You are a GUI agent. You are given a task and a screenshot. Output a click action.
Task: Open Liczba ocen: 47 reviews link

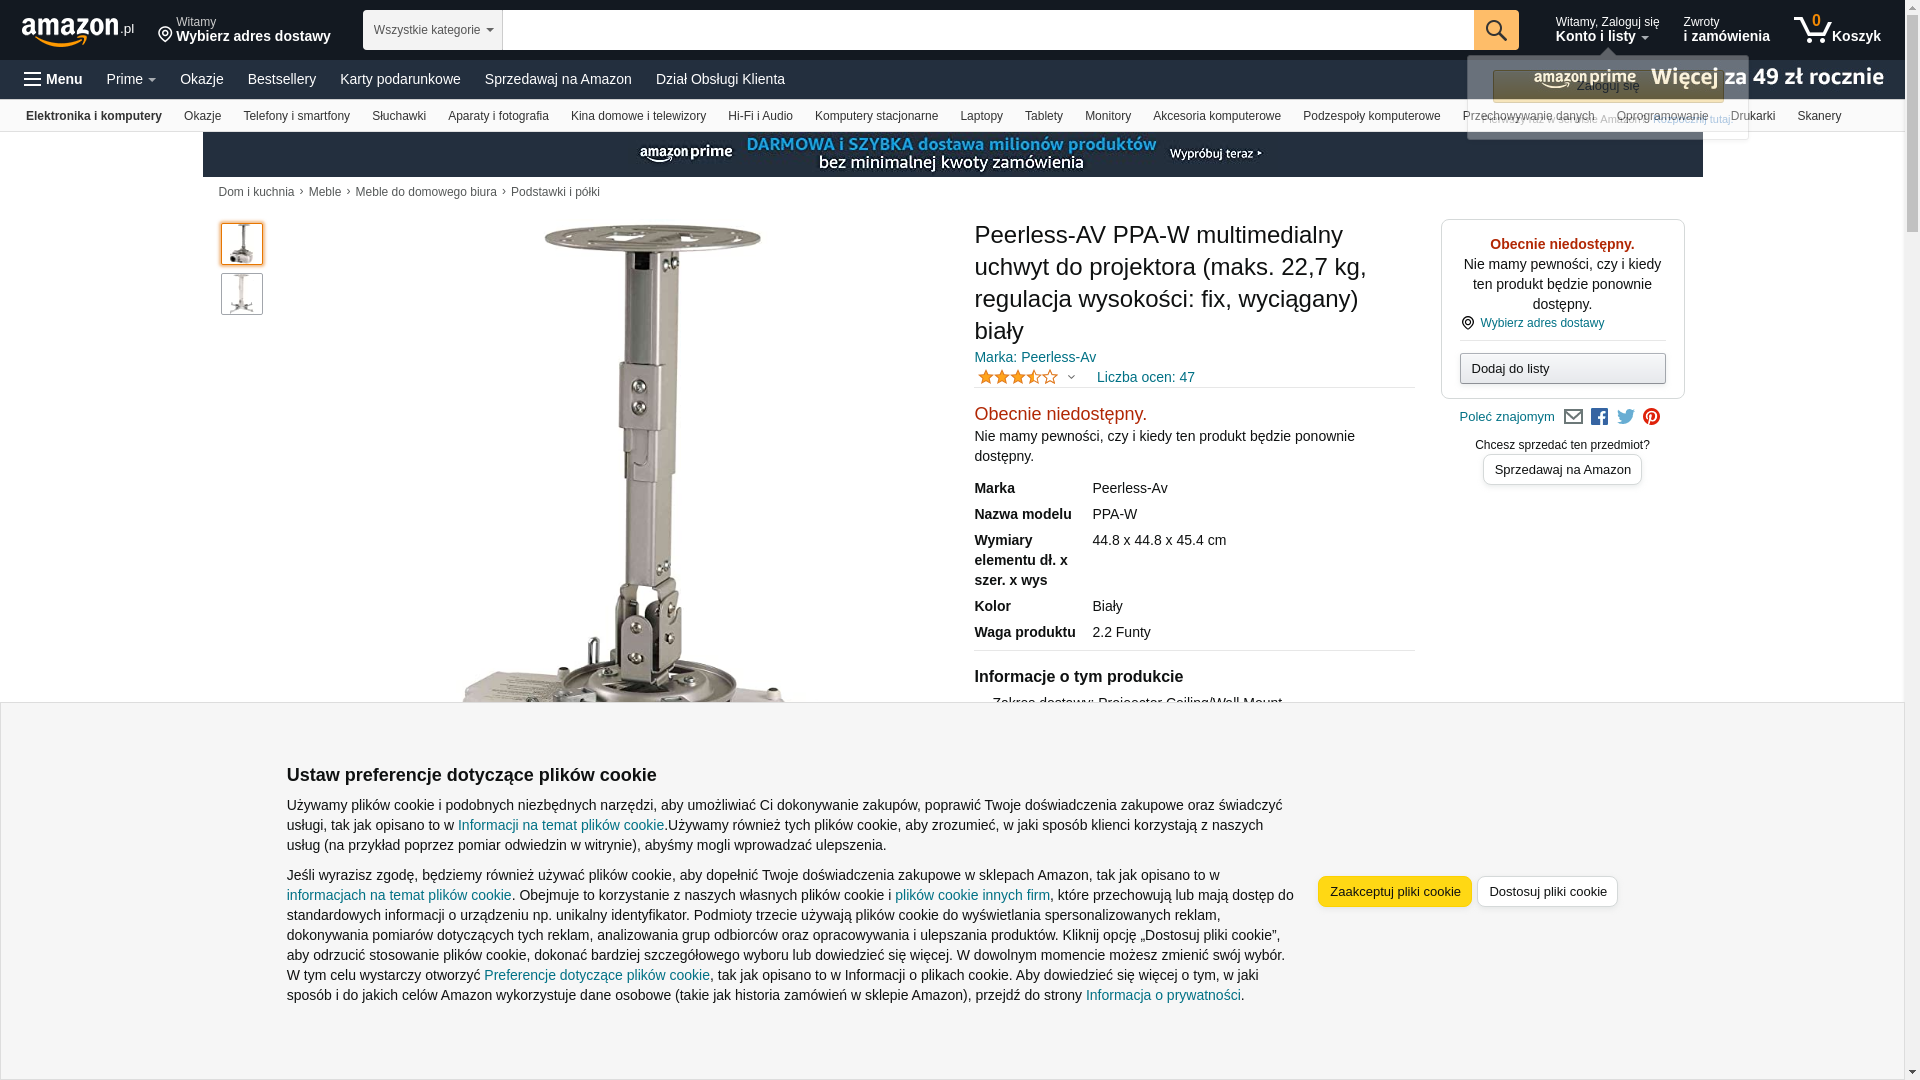[x=1145, y=377]
